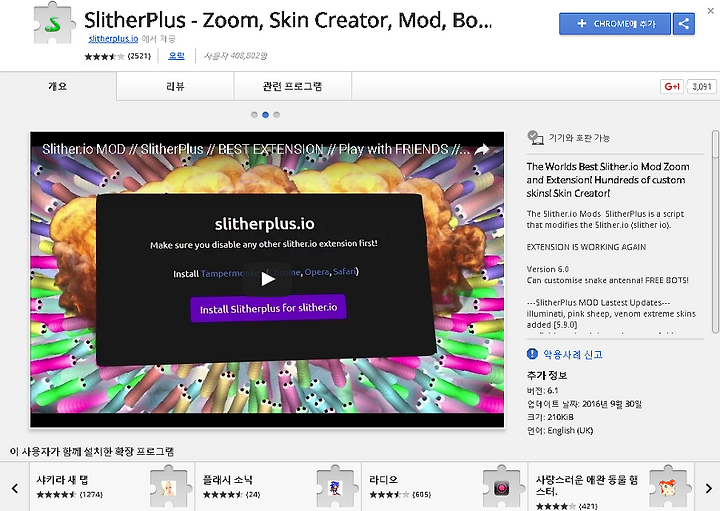Click the 플래시 소닉 star rating (24)
The height and width of the screenshot is (511, 720).
click(232, 494)
